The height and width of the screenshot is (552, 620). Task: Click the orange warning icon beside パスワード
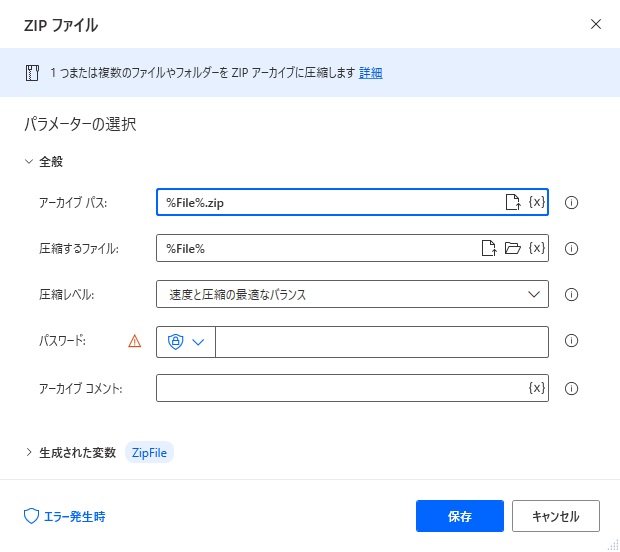point(134,341)
